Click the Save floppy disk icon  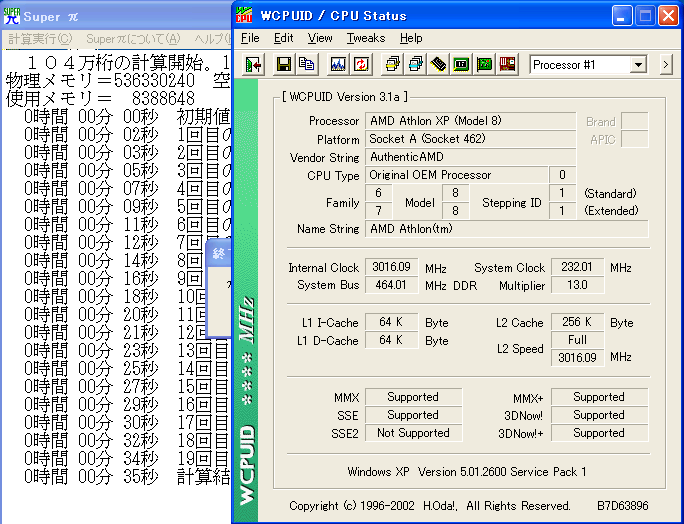tap(284, 64)
